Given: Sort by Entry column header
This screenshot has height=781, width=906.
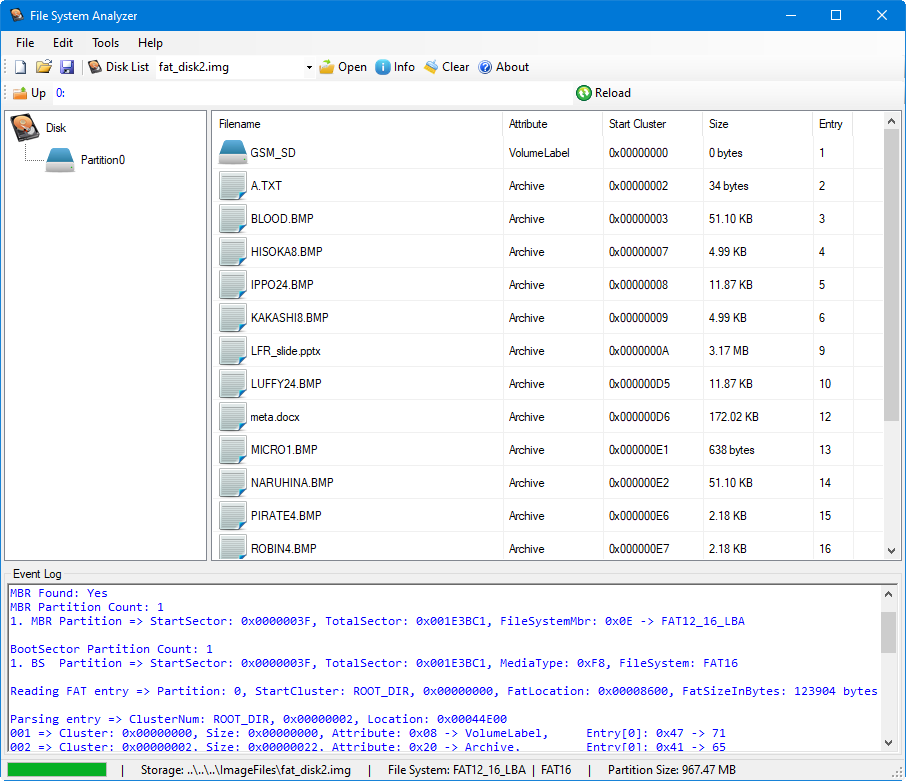Looking at the screenshot, I should click(833, 124).
